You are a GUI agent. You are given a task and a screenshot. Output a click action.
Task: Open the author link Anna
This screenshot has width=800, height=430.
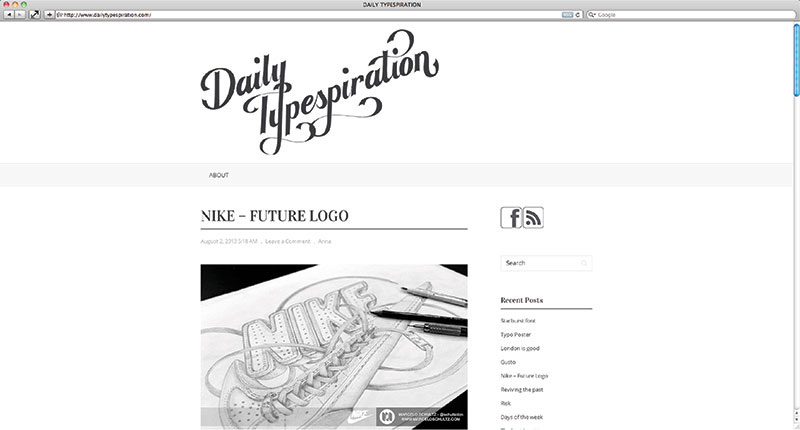324,241
